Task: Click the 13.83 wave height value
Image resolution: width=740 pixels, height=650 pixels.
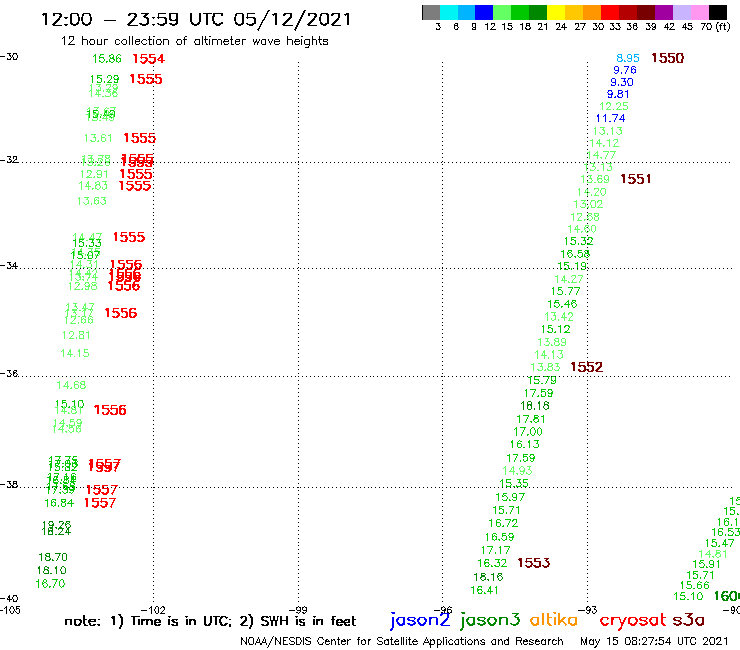Action: pyautogui.click(x=545, y=367)
